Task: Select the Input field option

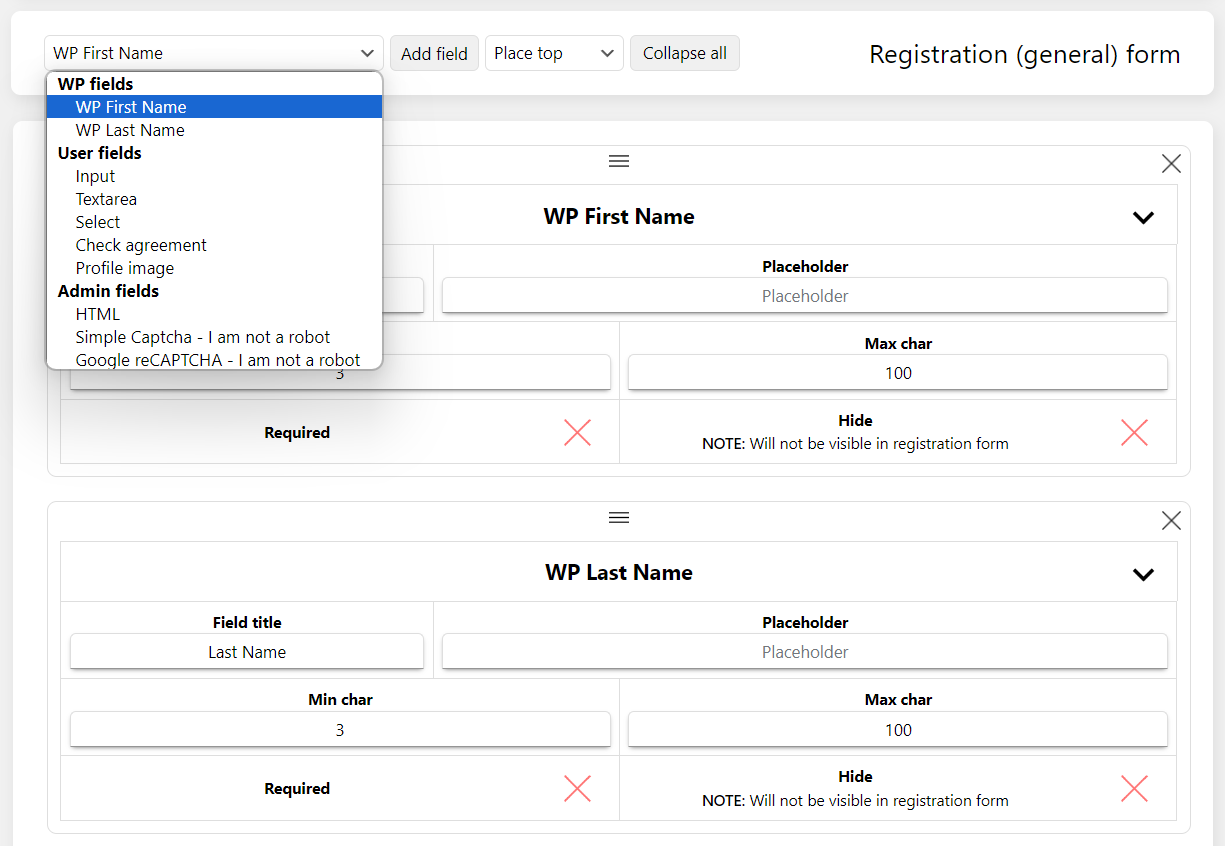Action: [214, 176]
